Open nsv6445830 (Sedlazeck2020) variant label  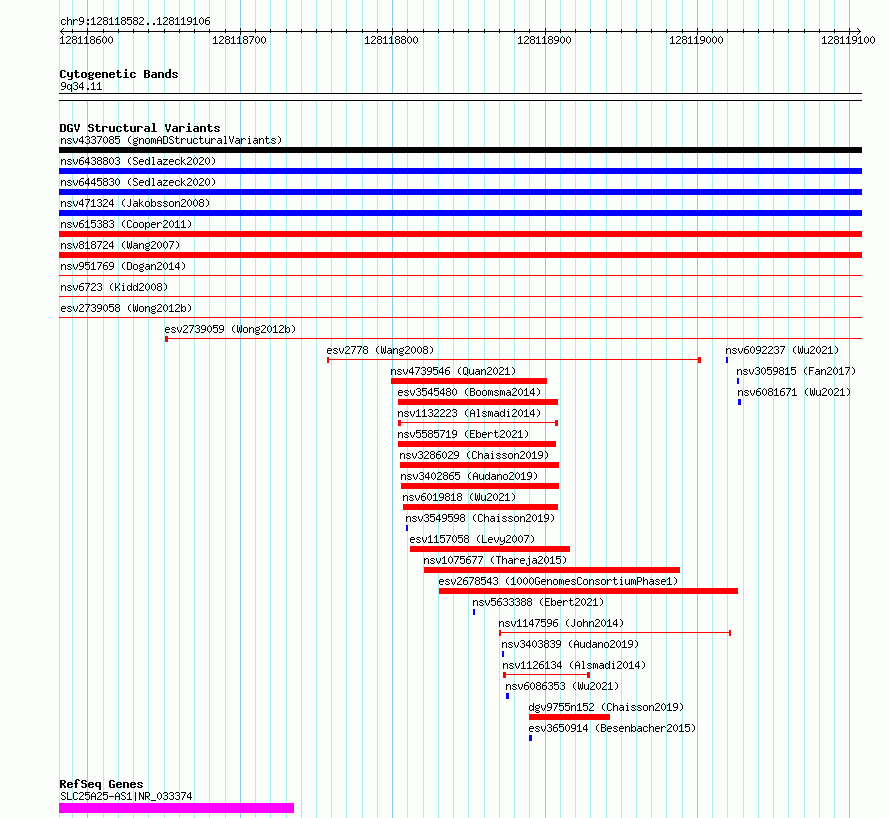(x=138, y=182)
